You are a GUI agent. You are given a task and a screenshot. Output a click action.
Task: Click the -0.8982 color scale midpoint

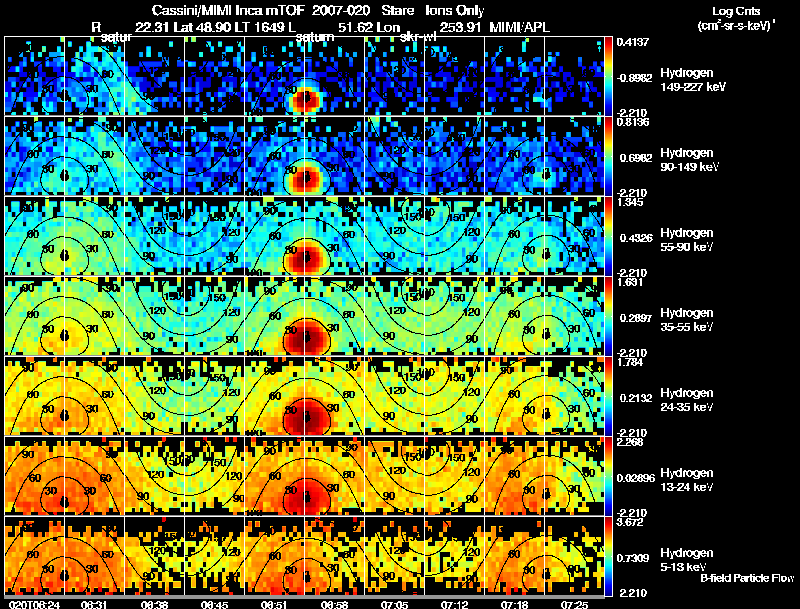634,78
